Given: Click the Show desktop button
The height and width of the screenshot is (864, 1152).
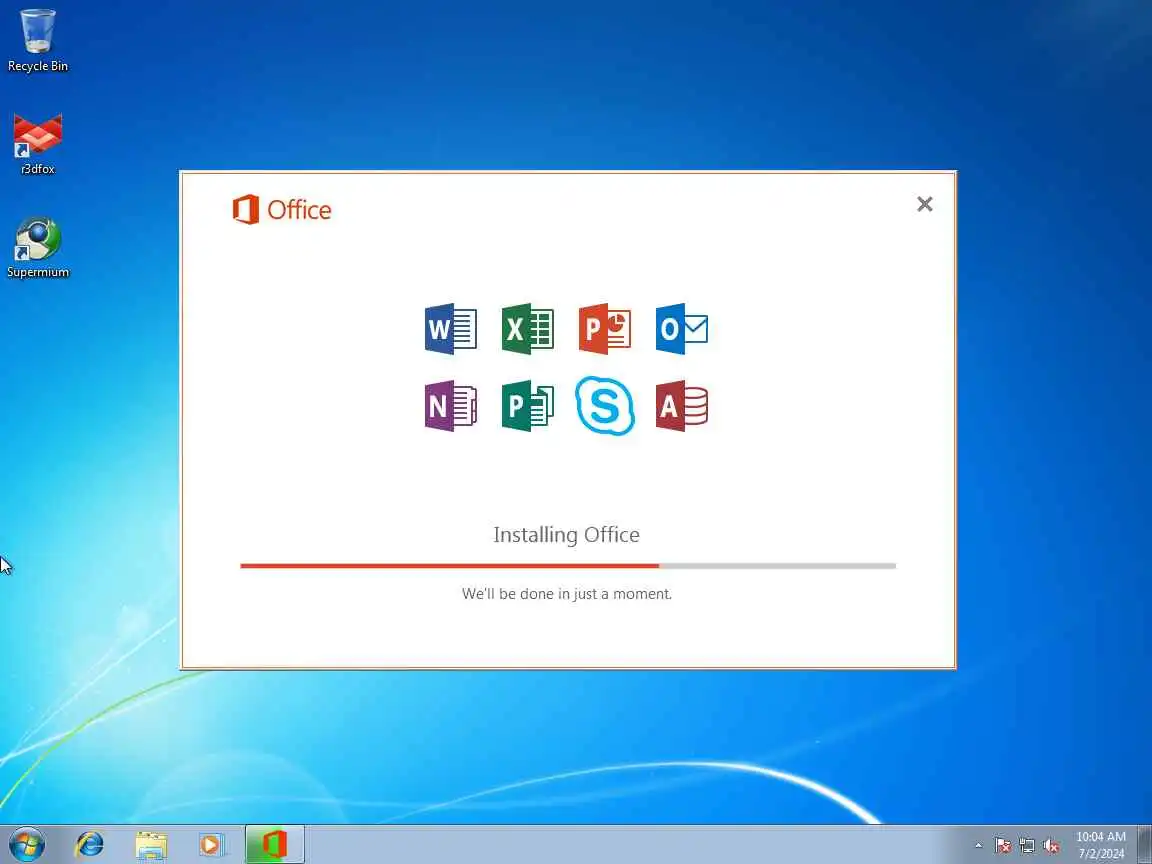Looking at the screenshot, I should pos(1145,845).
